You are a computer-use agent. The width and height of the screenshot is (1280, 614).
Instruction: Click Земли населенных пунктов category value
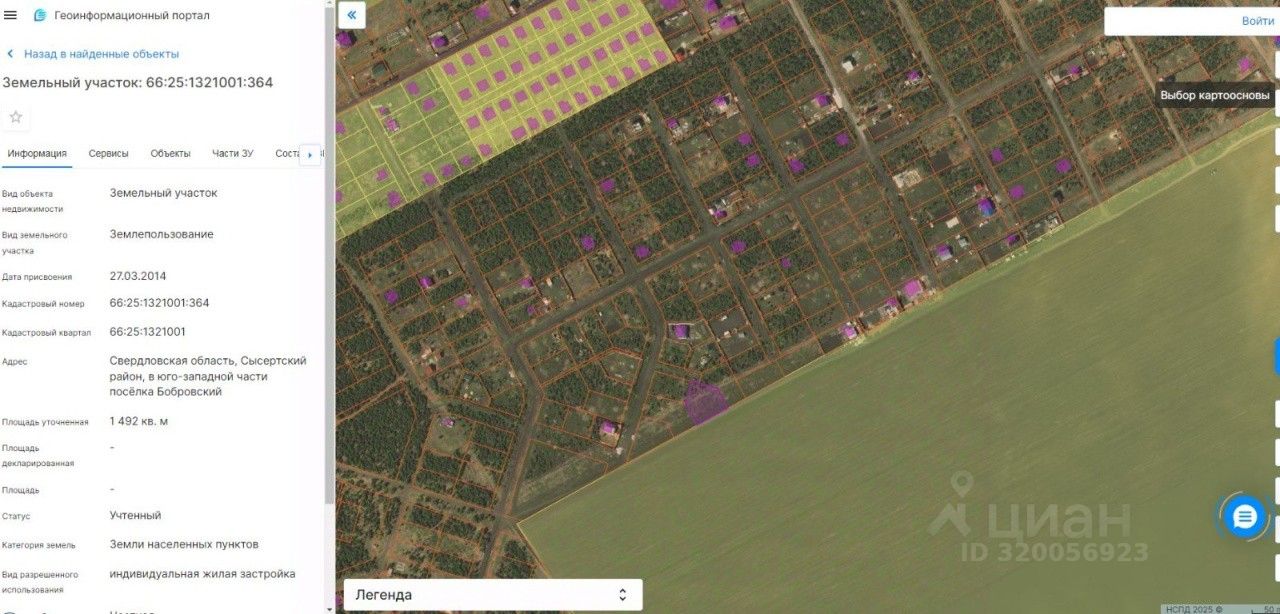click(184, 545)
